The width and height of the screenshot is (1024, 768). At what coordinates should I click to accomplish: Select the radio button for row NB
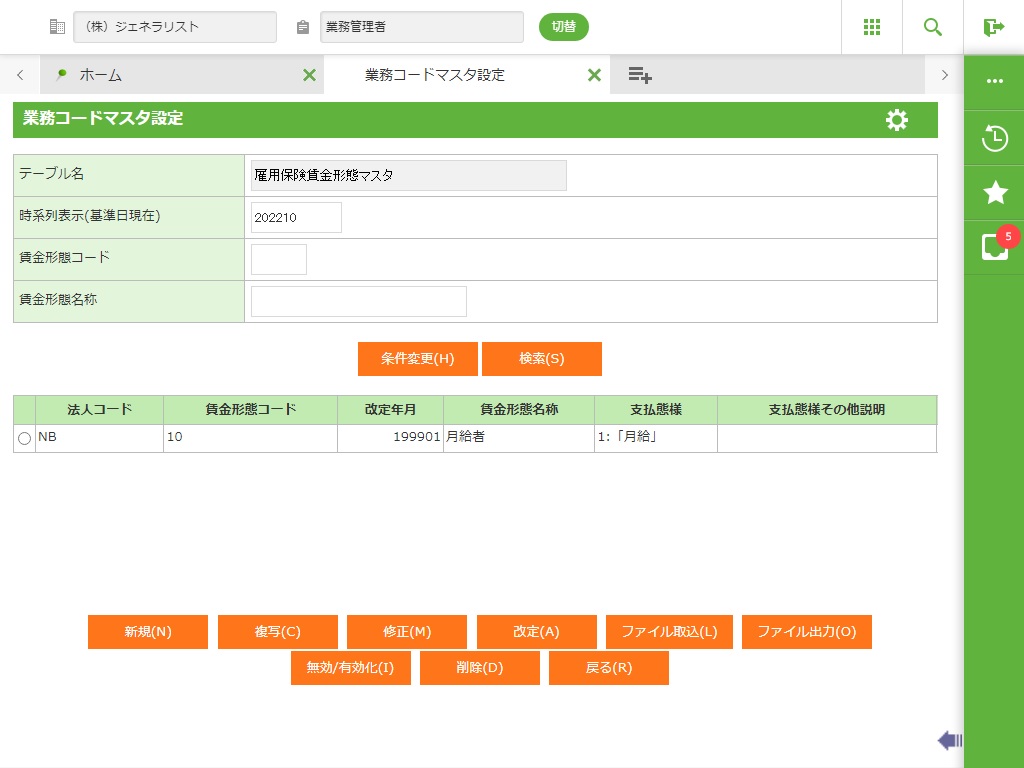click(24, 439)
